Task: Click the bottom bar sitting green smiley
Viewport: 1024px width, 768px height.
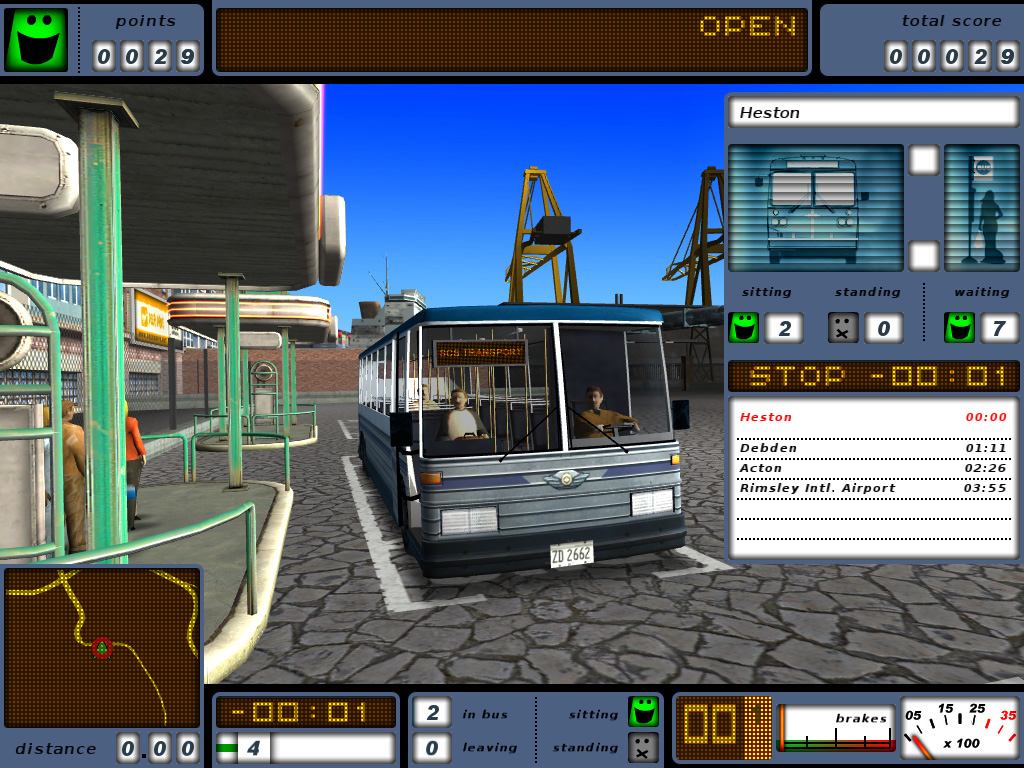Action: pos(643,712)
